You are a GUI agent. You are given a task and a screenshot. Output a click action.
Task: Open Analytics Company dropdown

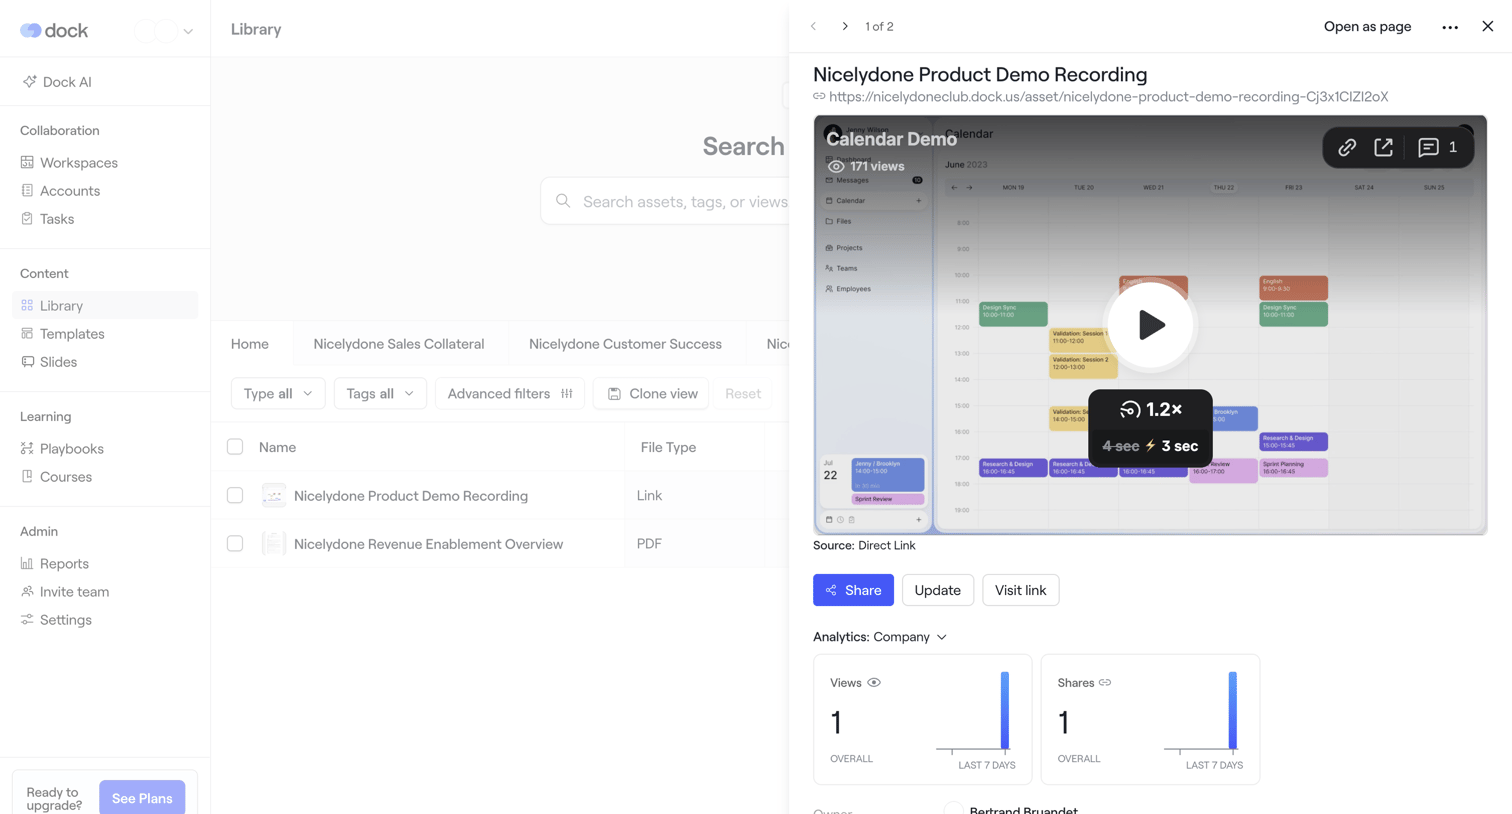880,637
